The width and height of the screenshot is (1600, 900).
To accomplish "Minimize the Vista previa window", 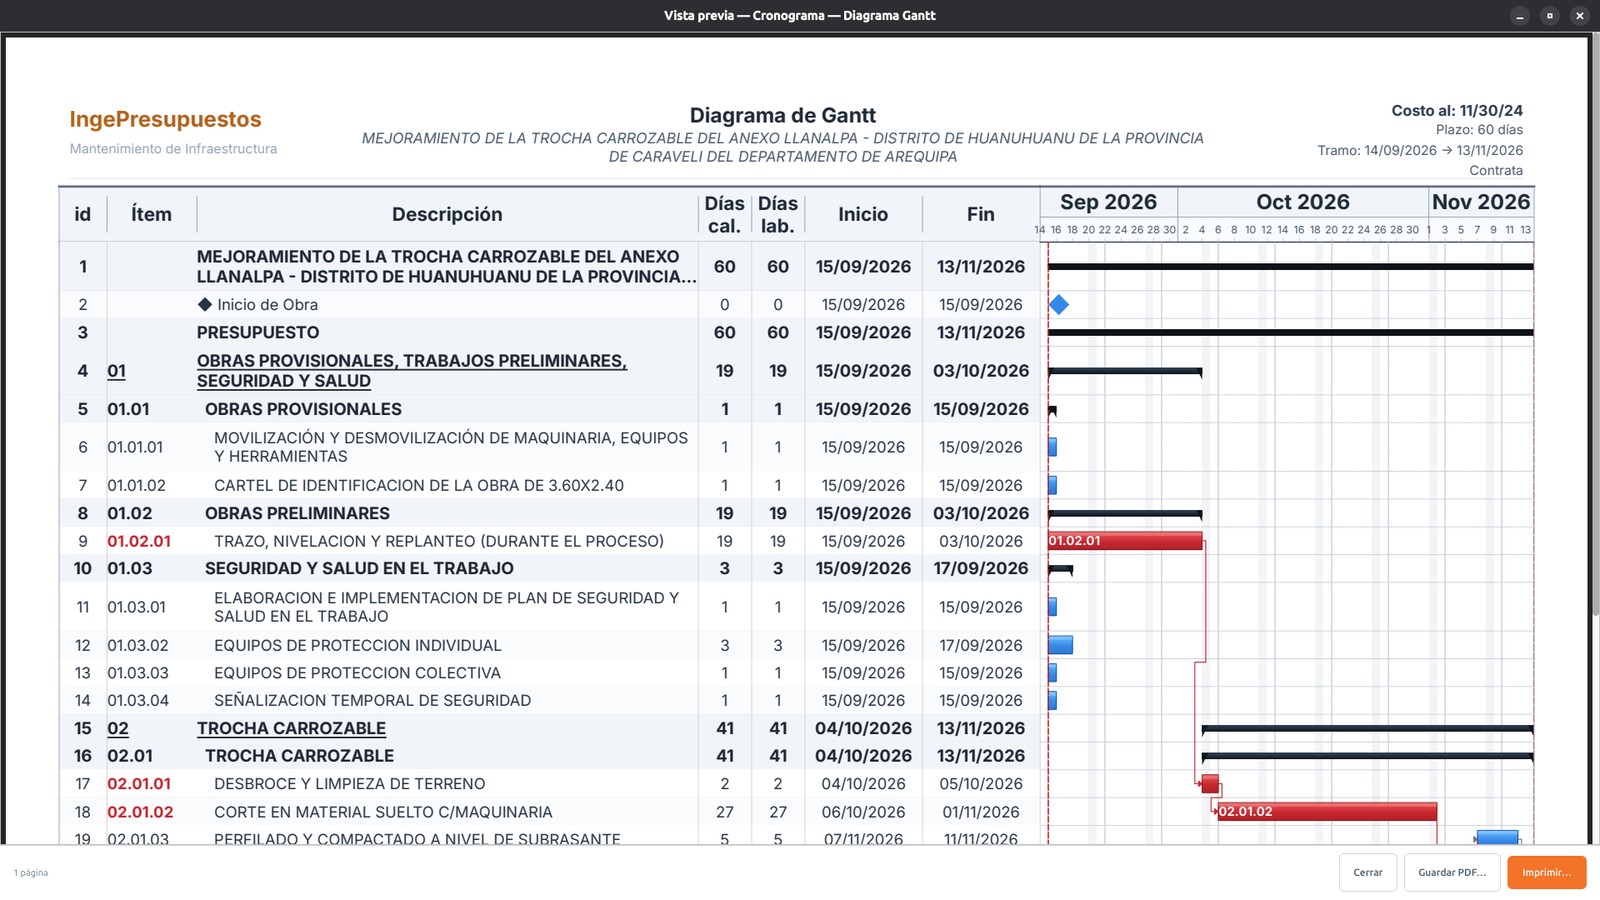I will coord(1520,15).
